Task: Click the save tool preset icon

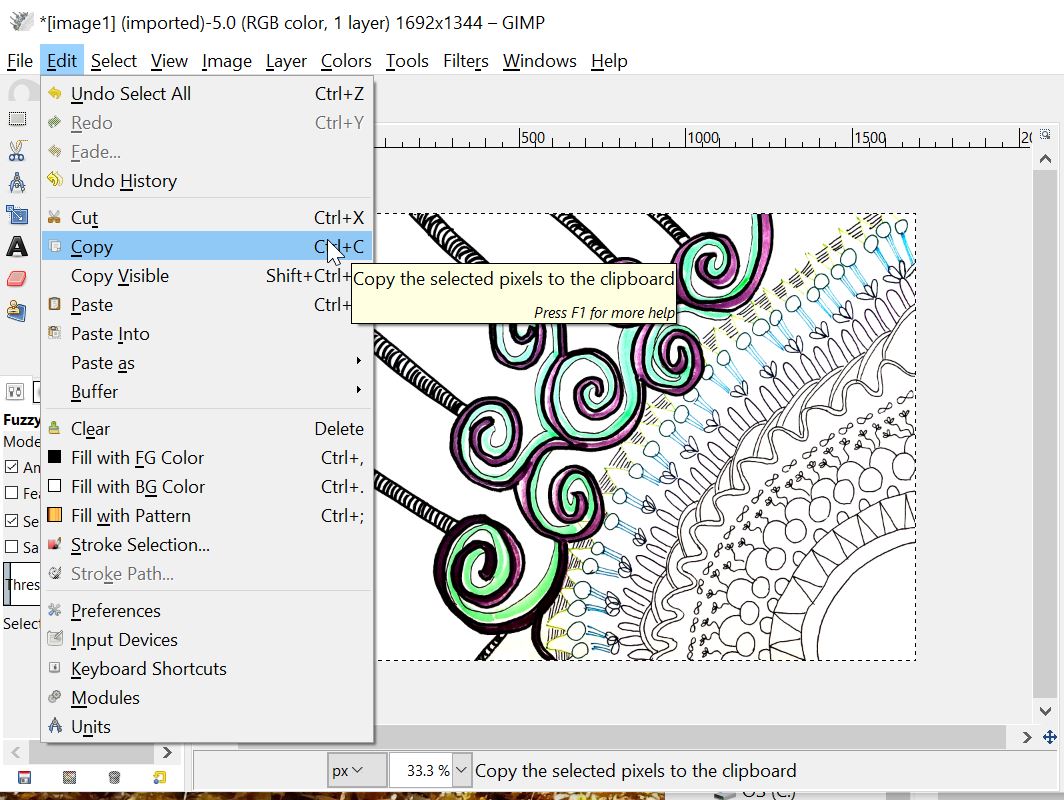Action: click(x=24, y=776)
